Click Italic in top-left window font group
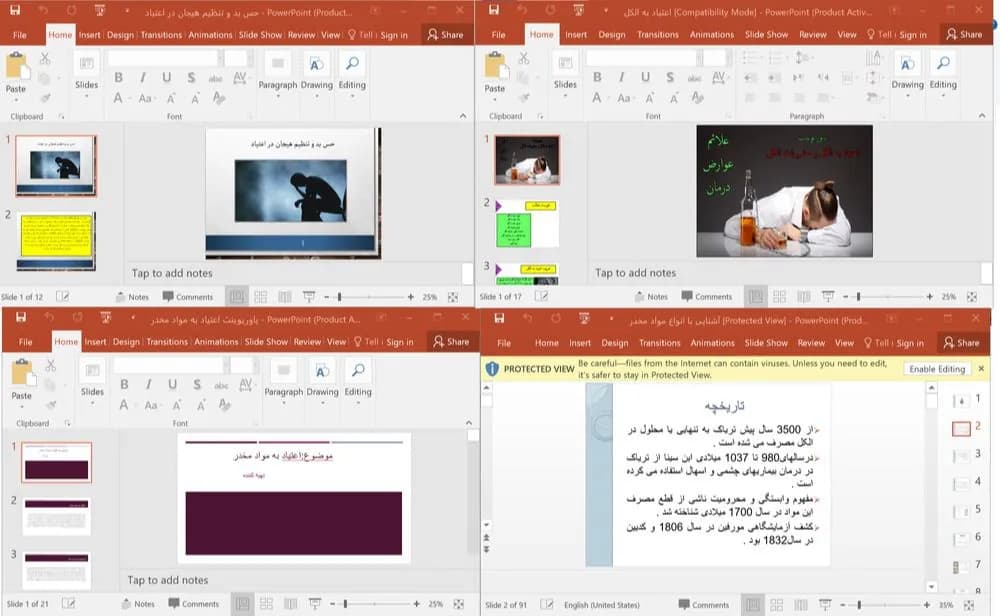The width and height of the screenshot is (1000, 616). coord(142,77)
